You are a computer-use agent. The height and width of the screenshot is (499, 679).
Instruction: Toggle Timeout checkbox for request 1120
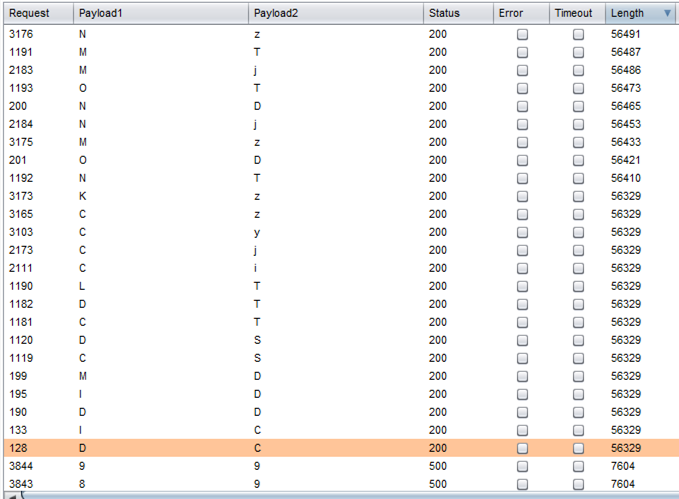point(578,340)
